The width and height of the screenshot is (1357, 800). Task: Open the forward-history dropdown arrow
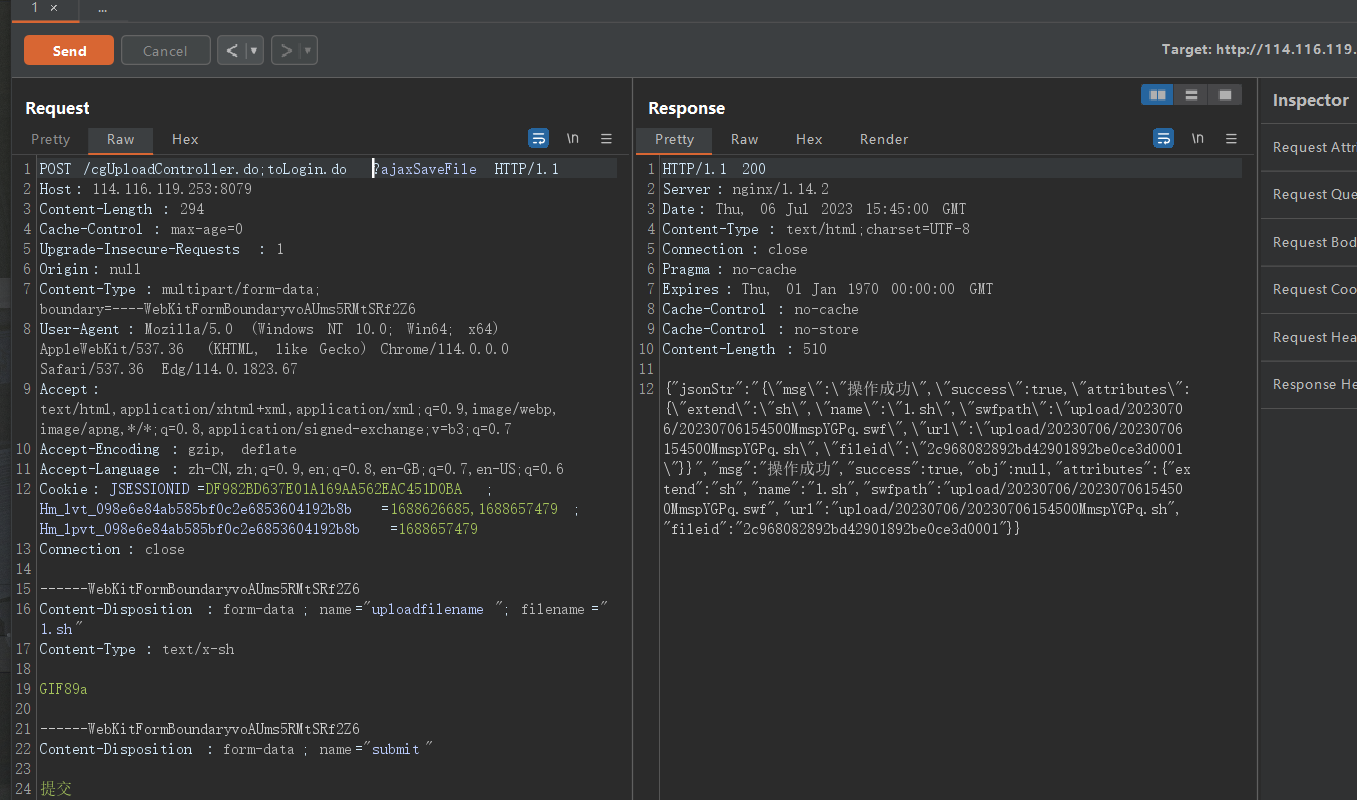pos(308,50)
